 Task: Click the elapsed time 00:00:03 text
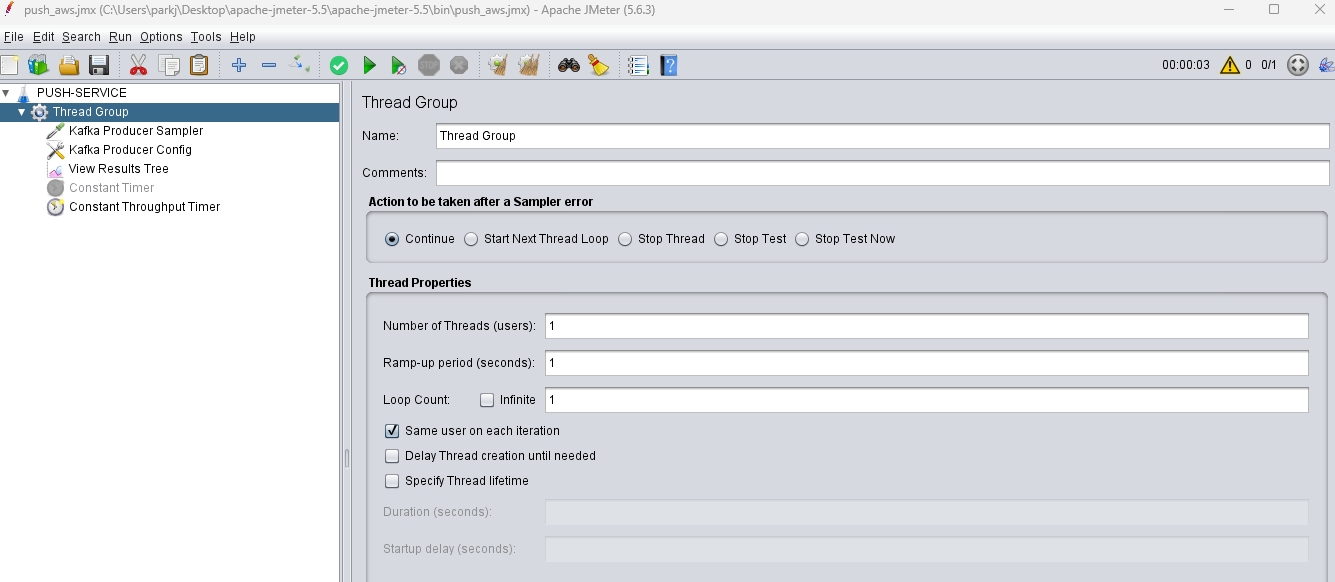[1186, 65]
